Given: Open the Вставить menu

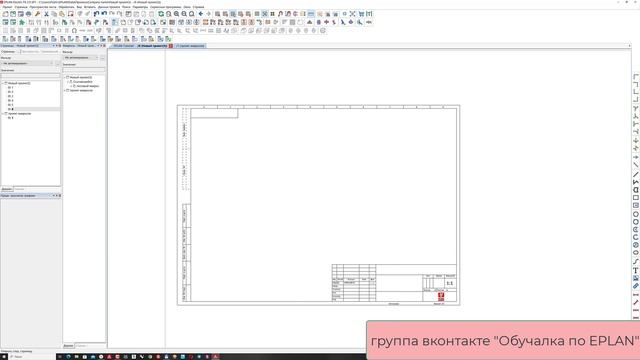Looking at the screenshot, I should click(90, 7).
